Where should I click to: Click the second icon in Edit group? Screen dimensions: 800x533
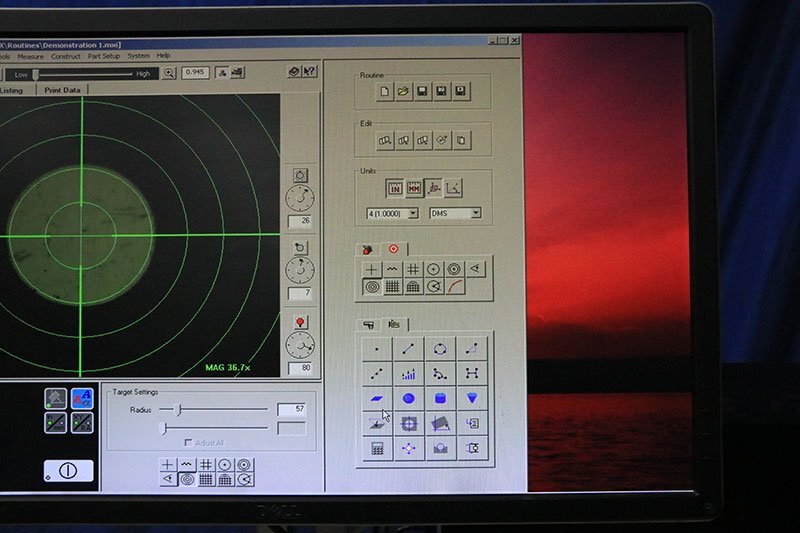click(404, 140)
